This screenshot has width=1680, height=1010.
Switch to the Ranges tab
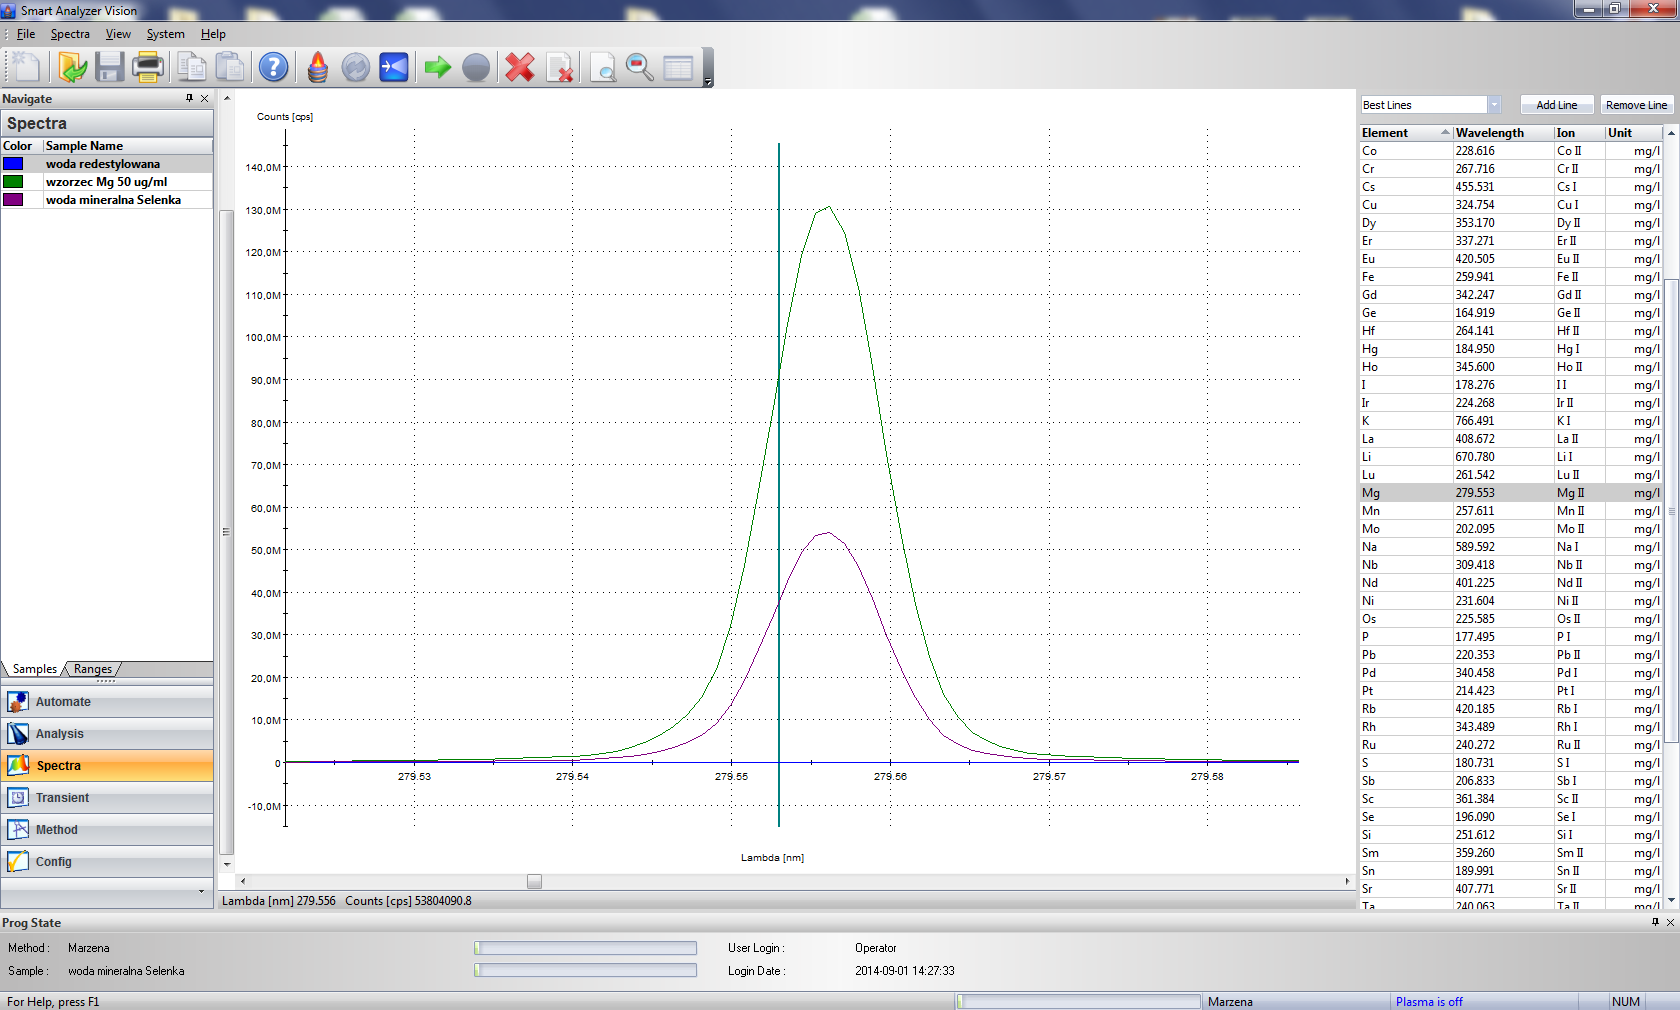pos(93,669)
